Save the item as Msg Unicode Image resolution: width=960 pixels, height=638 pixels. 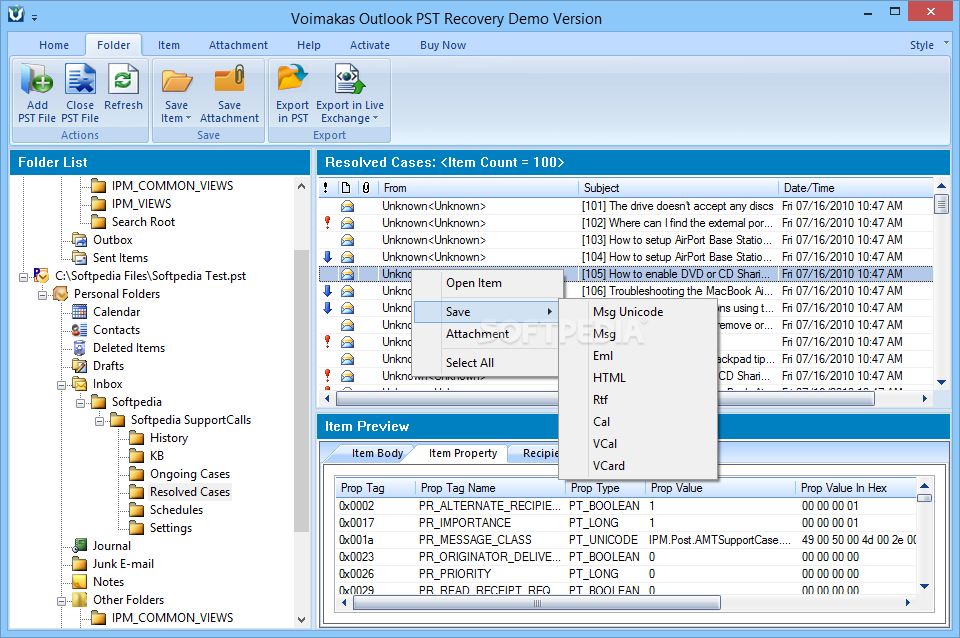click(x=628, y=312)
